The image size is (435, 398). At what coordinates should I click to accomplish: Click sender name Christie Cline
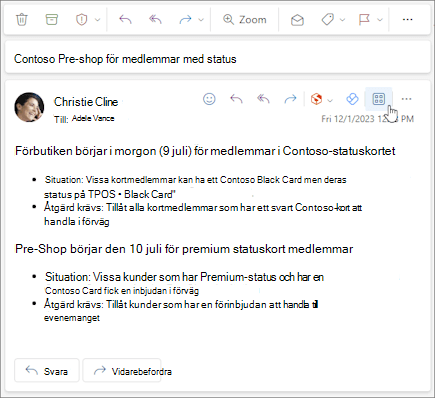(86, 102)
